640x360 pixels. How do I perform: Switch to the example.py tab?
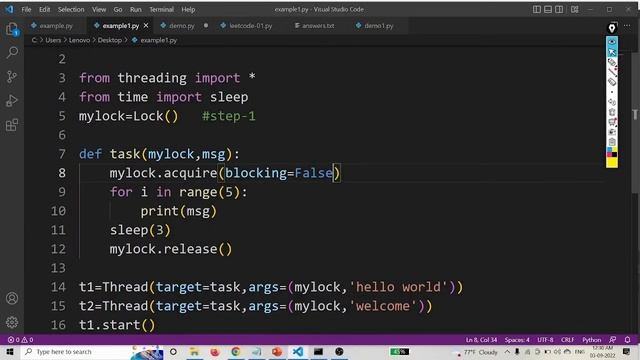click(56, 26)
